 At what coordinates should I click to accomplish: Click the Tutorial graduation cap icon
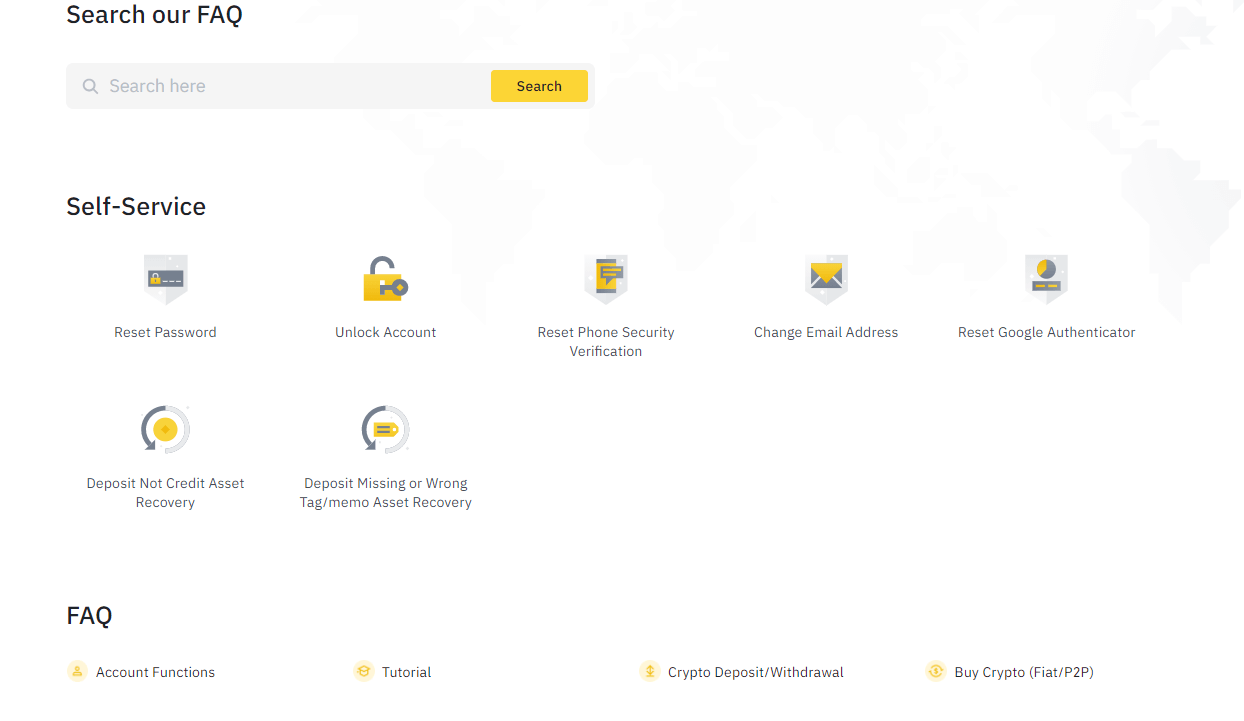pyautogui.click(x=364, y=672)
